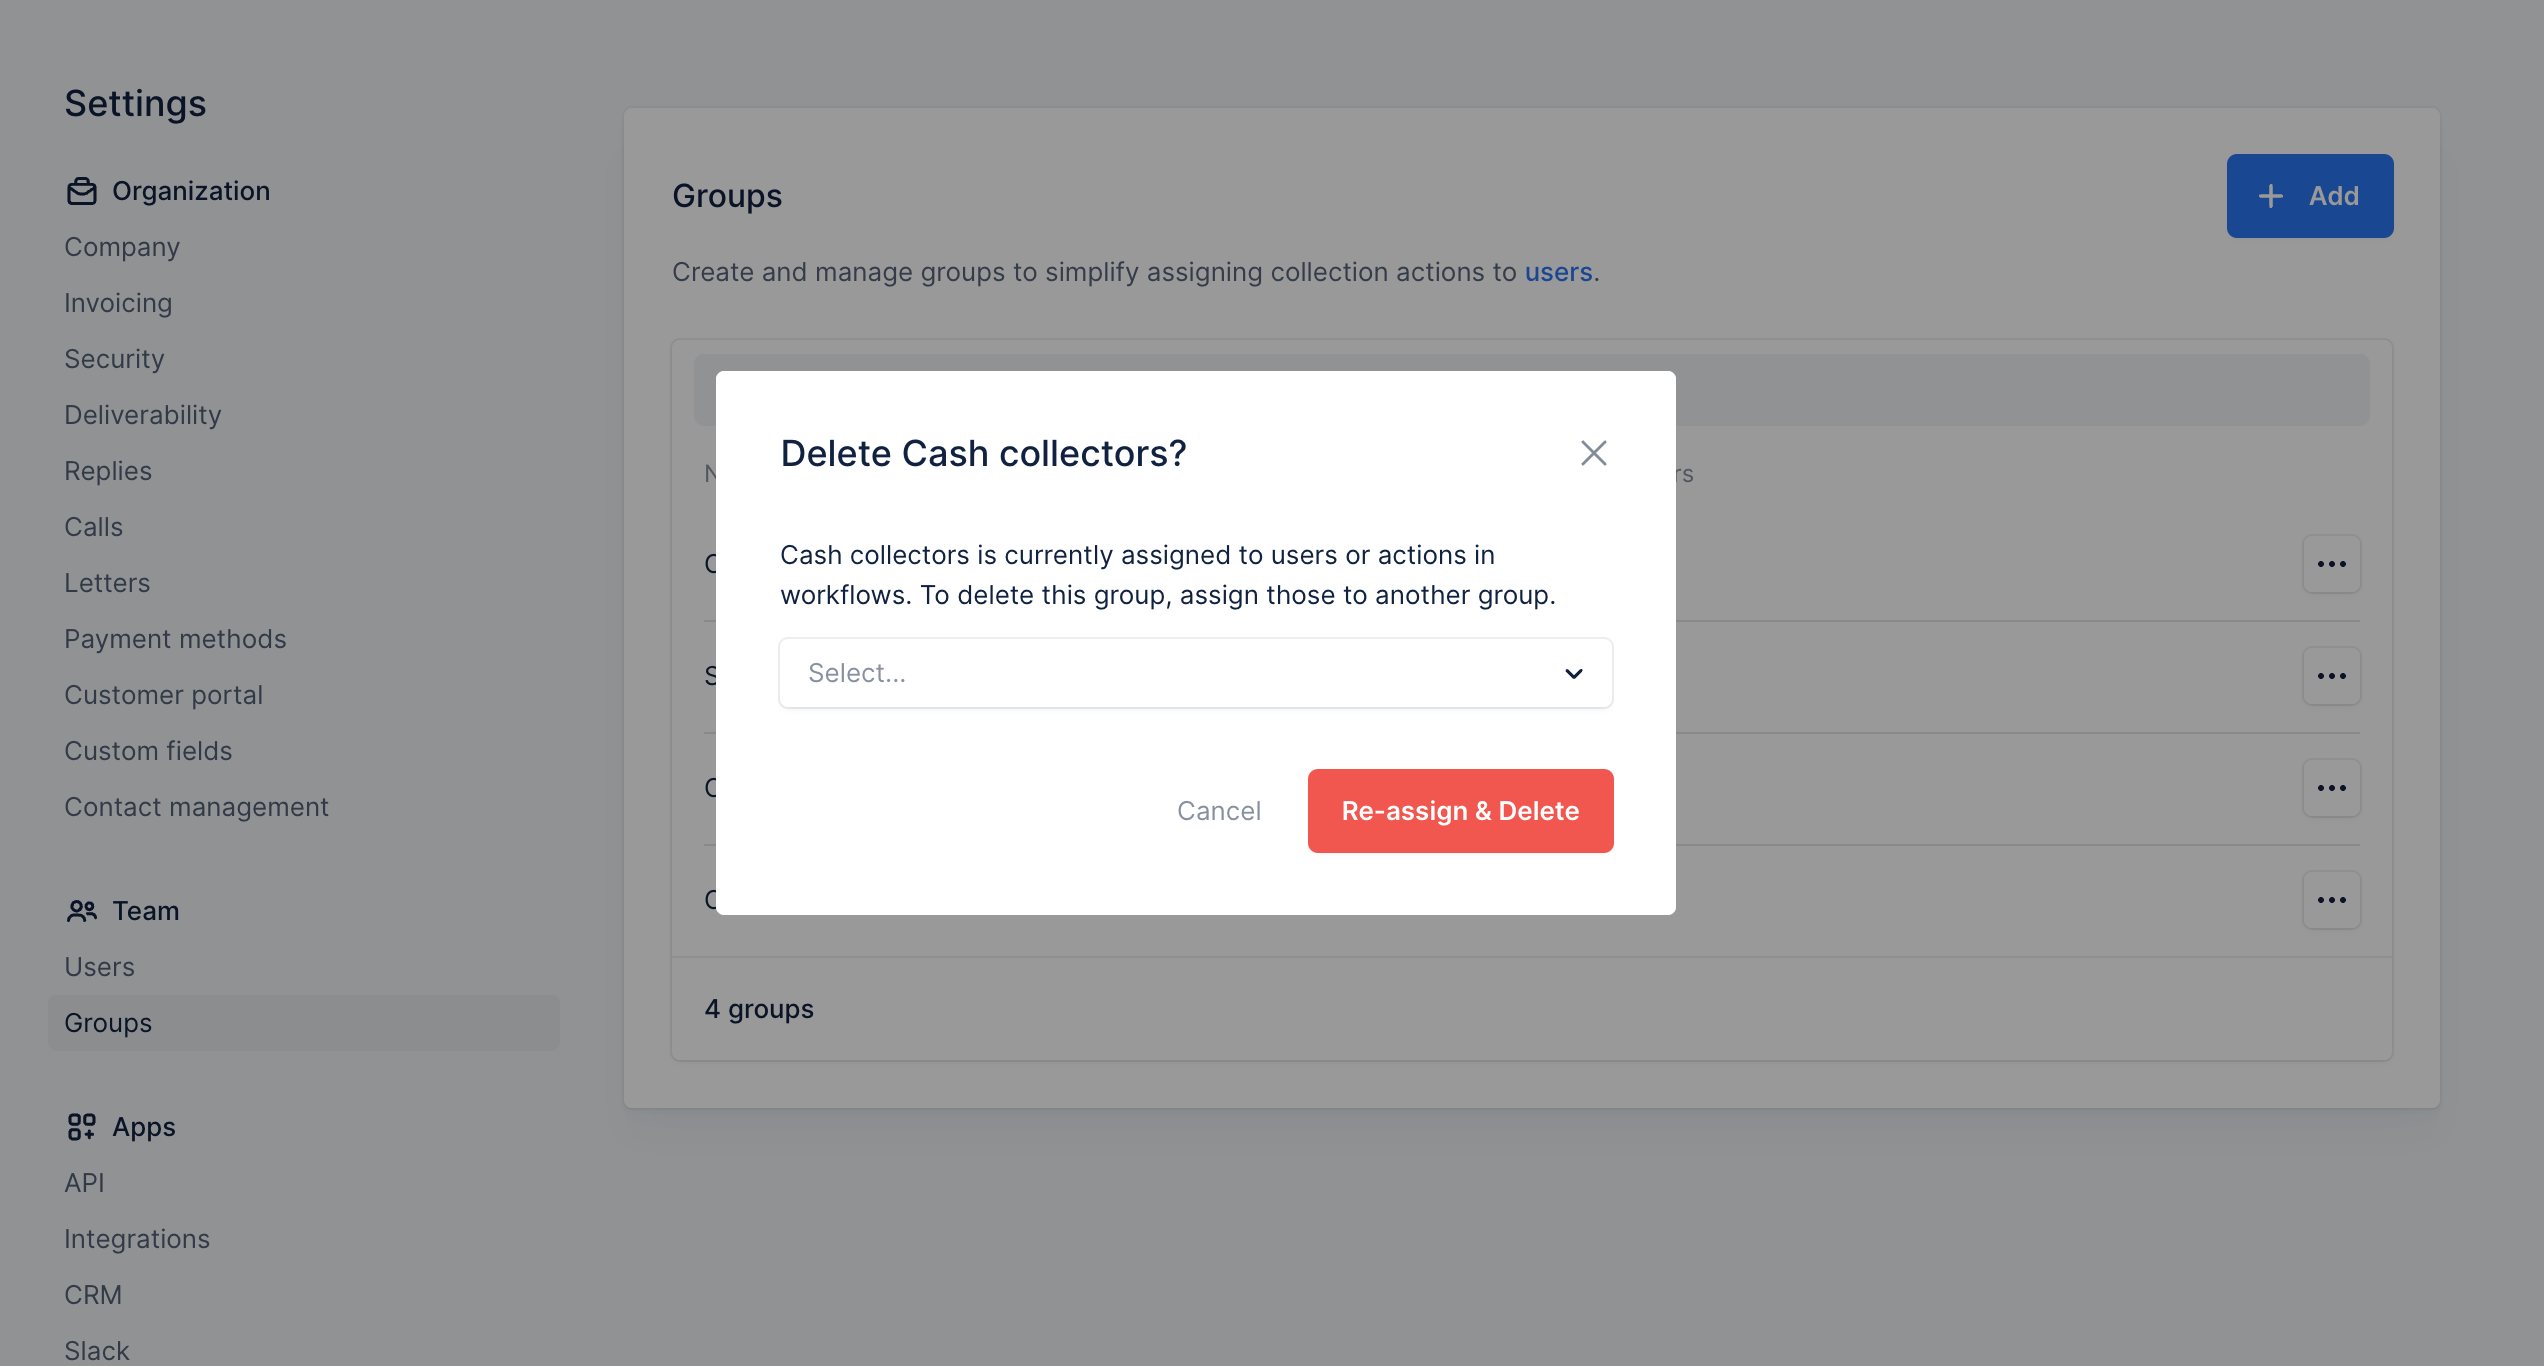This screenshot has width=2544, height=1366.
Task: Click the Apps grid icon
Action: click(x=82, y=1127)
